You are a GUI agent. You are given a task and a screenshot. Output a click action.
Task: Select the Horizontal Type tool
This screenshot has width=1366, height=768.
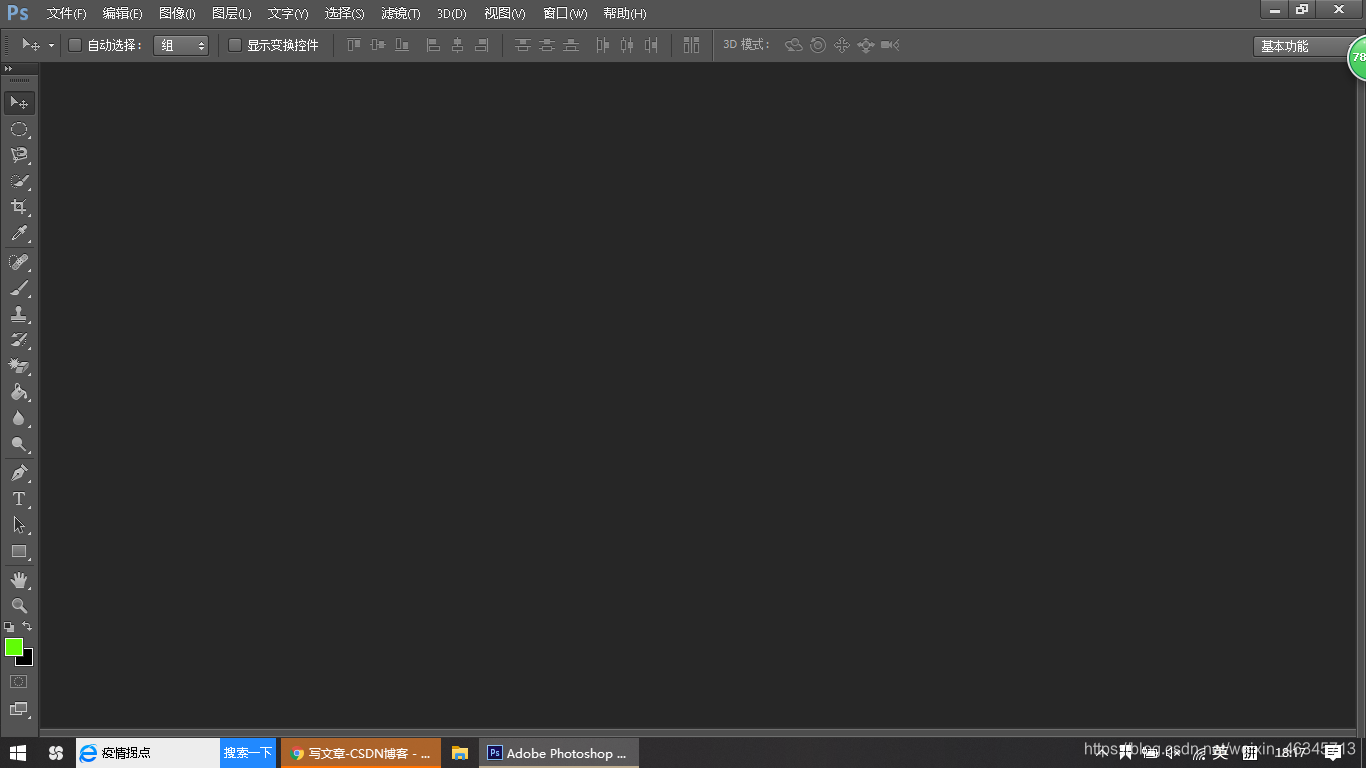point(19,499)
